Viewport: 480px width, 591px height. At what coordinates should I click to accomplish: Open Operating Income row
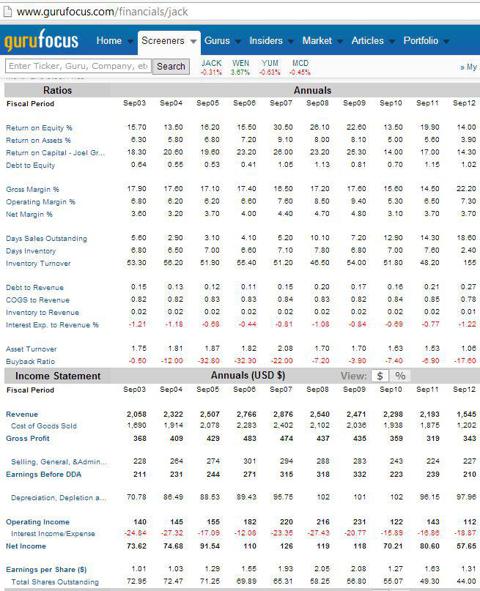[x=38, y=522]
